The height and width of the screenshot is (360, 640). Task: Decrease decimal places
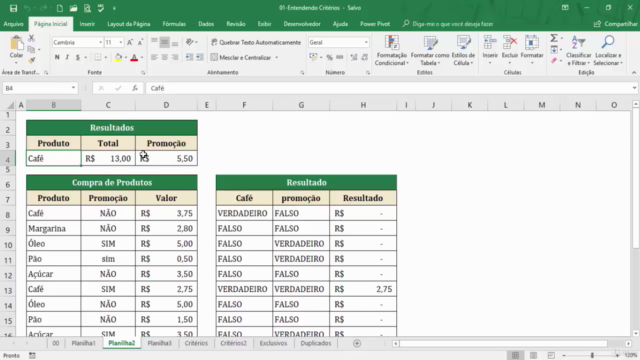[364, 58]
